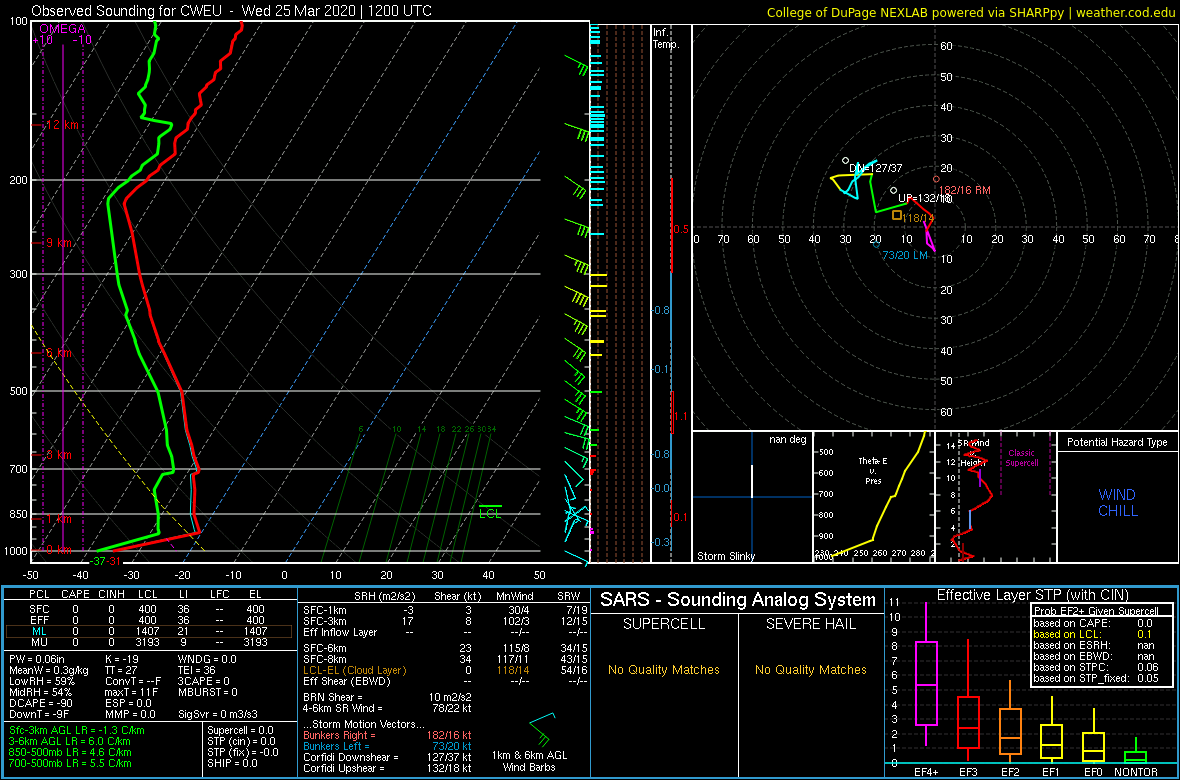The image size is (1180, 780).
Task: Click the 'PW = 0.06in' value
Action: pyautogui.click(x=37, y=661)
